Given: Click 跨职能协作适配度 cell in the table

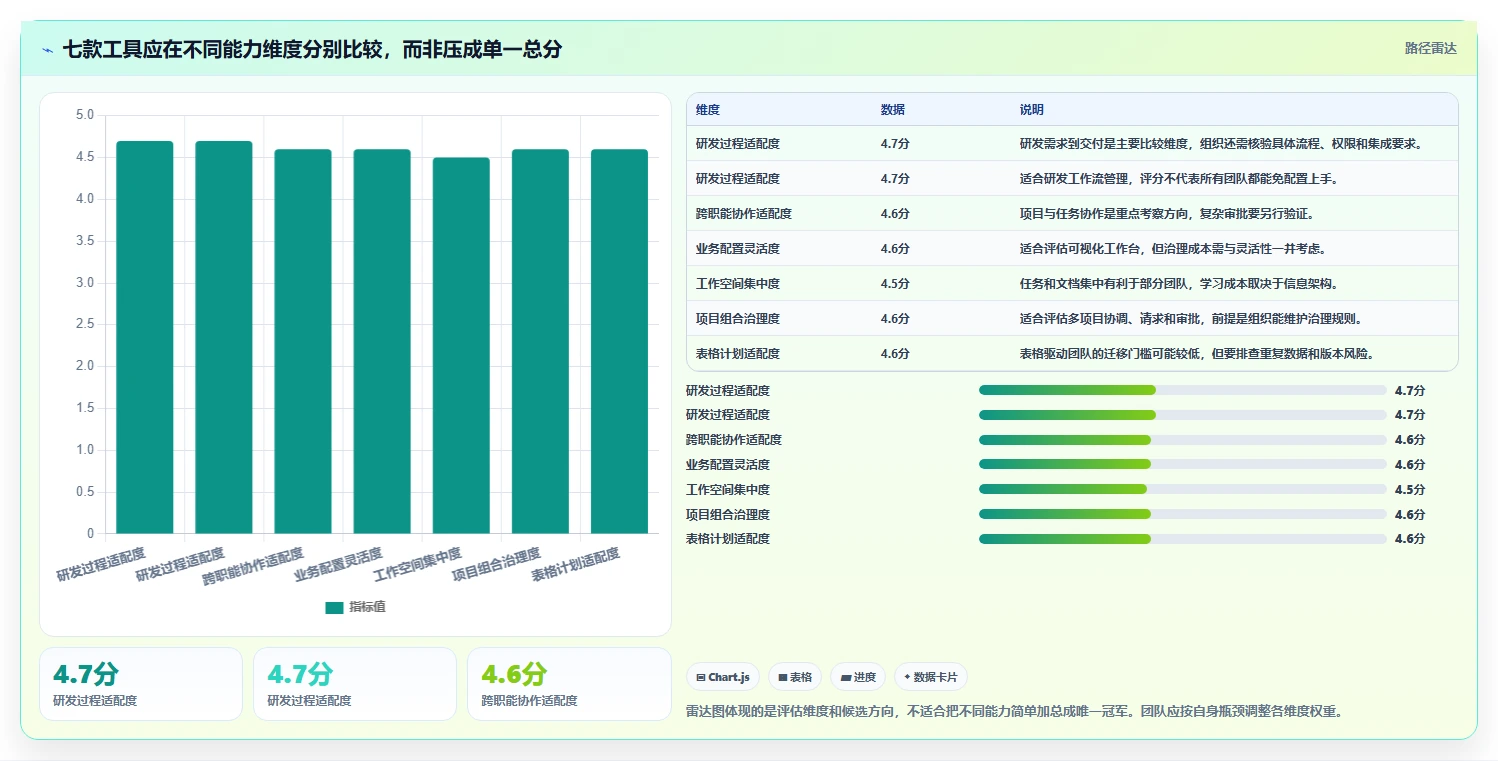Looking at the screenshot, I should (x=744, y=214).
